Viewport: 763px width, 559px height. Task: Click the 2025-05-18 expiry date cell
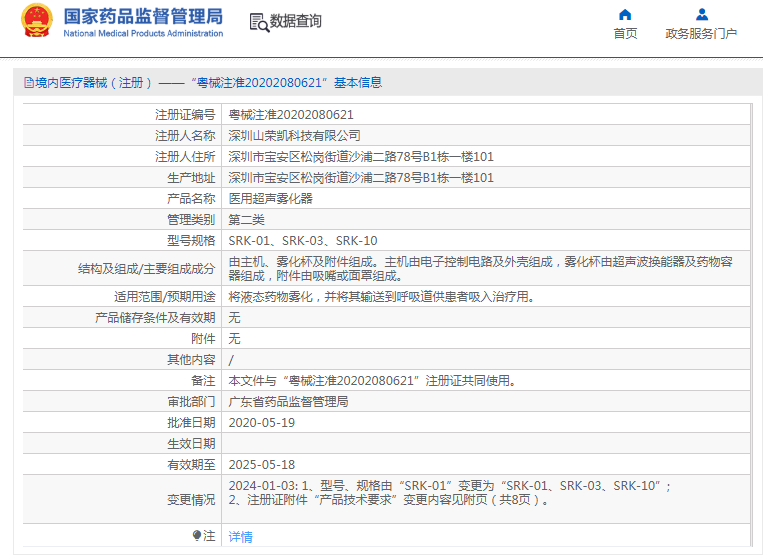tap(262, 465)
